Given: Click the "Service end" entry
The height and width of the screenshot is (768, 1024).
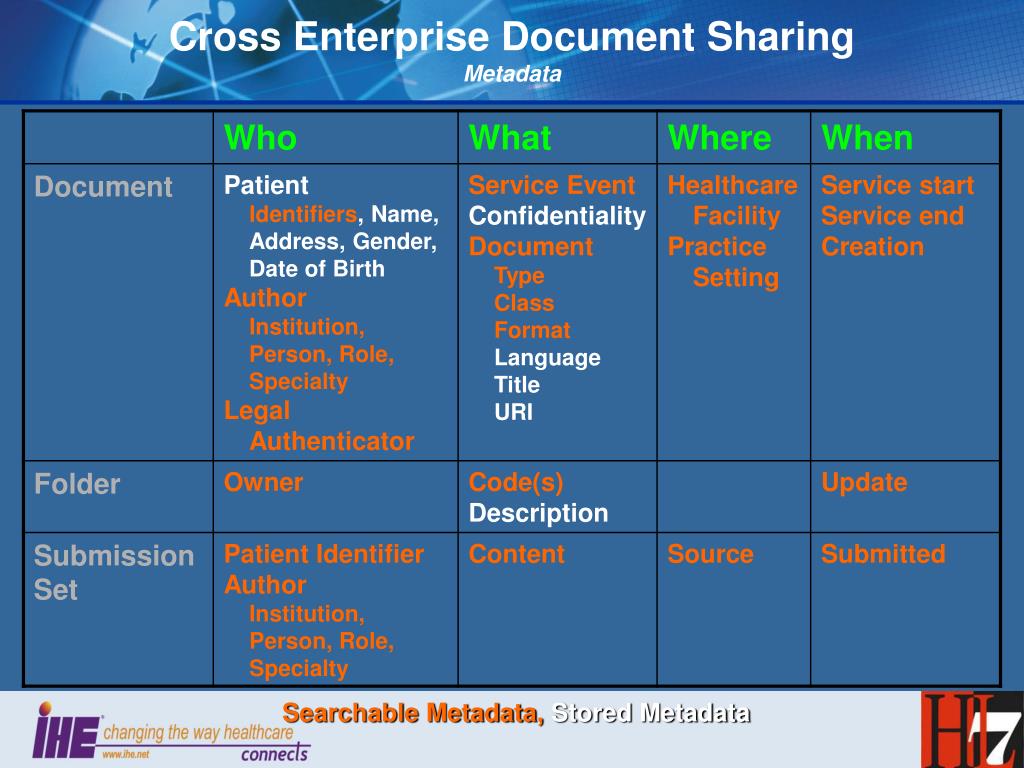Looking at the screenshot, I should point(893,216).
